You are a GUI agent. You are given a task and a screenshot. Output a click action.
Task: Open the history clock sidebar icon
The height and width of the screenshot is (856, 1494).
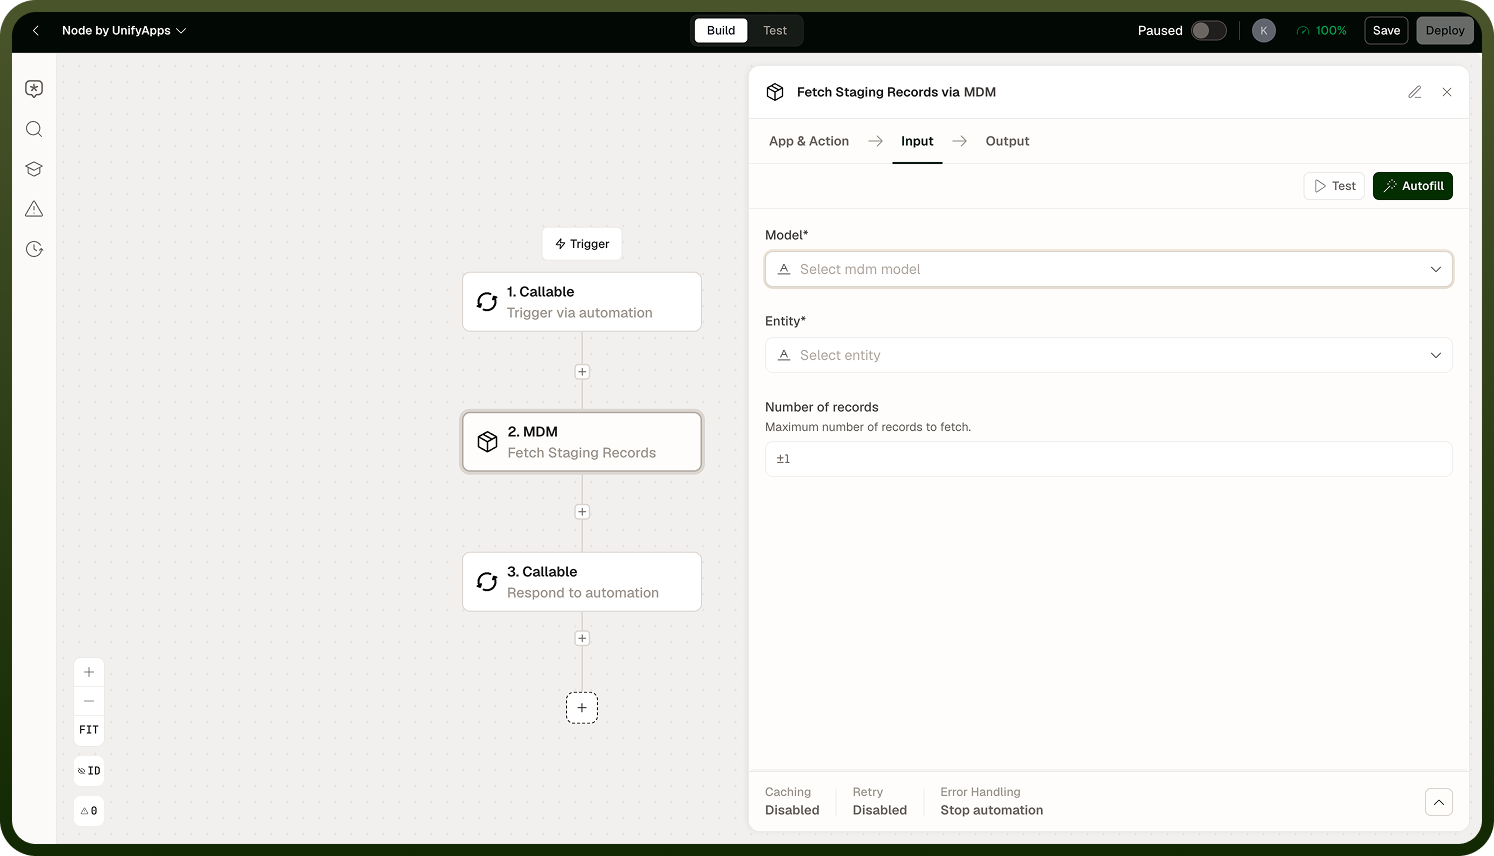pyautogui.click(x=34, y=249)
